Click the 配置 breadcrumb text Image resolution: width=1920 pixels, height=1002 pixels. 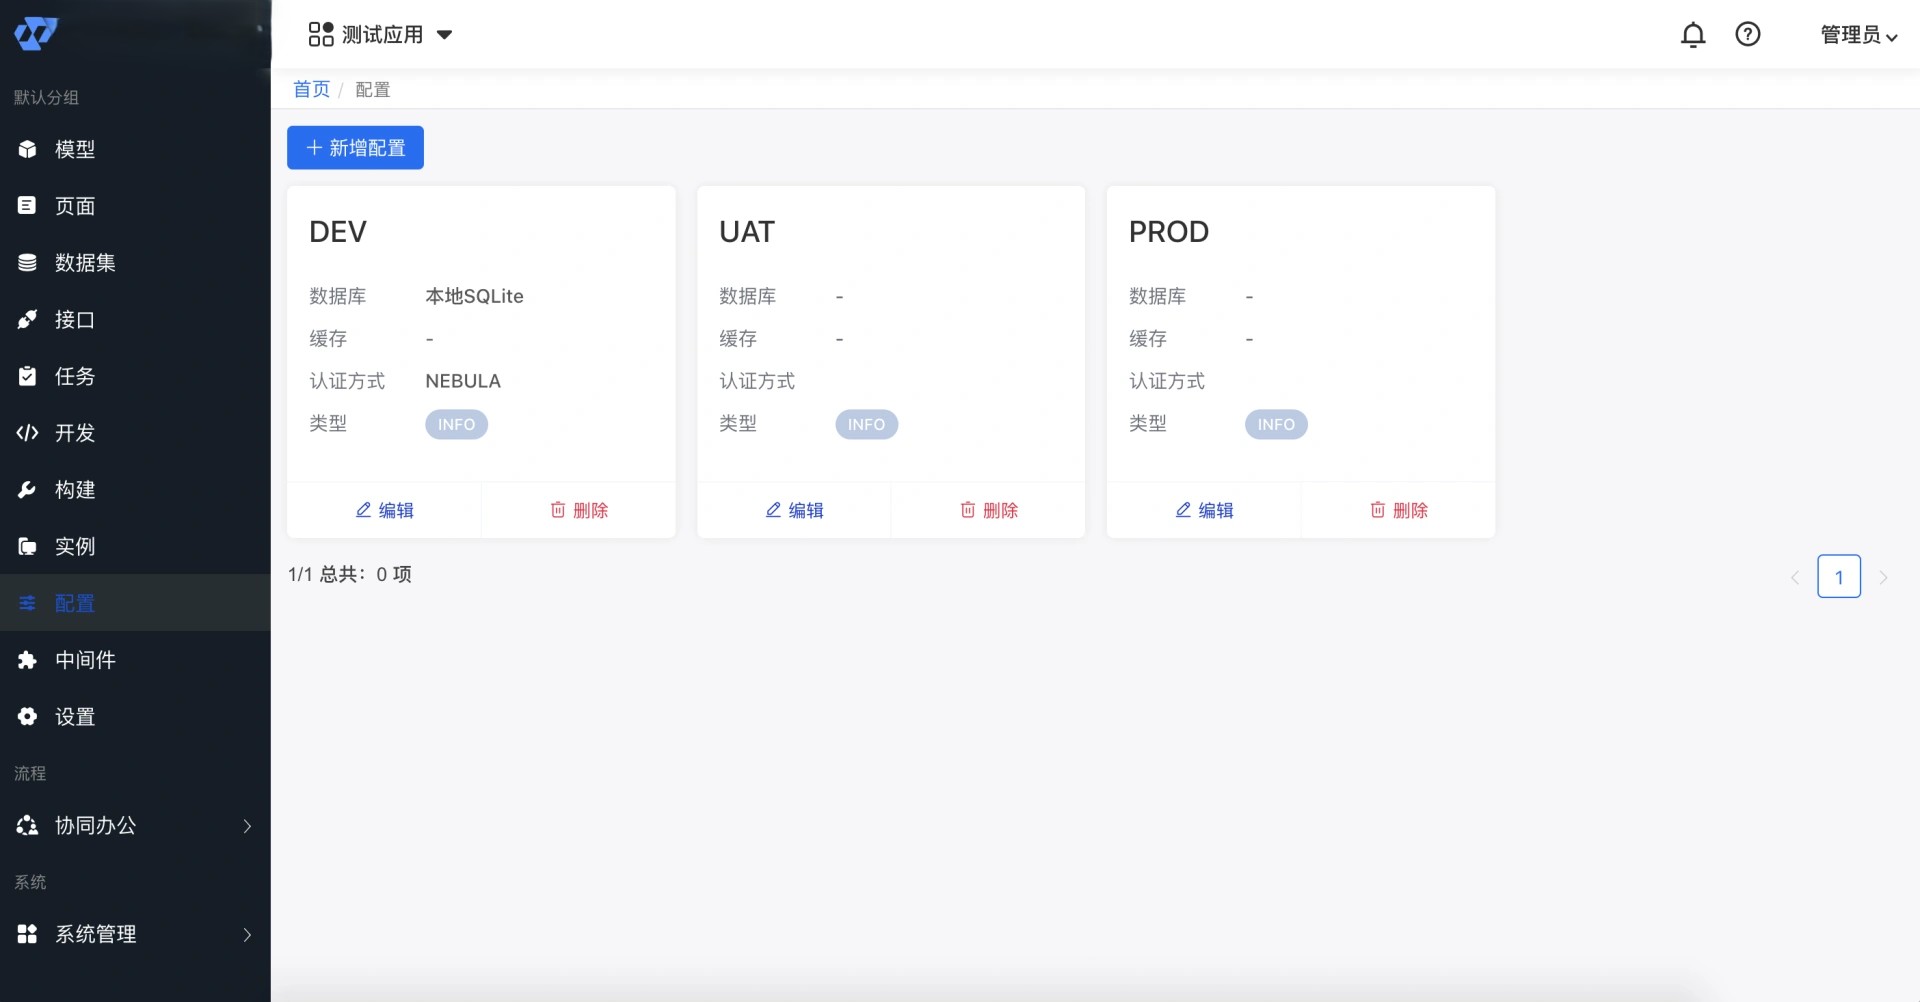373,90
